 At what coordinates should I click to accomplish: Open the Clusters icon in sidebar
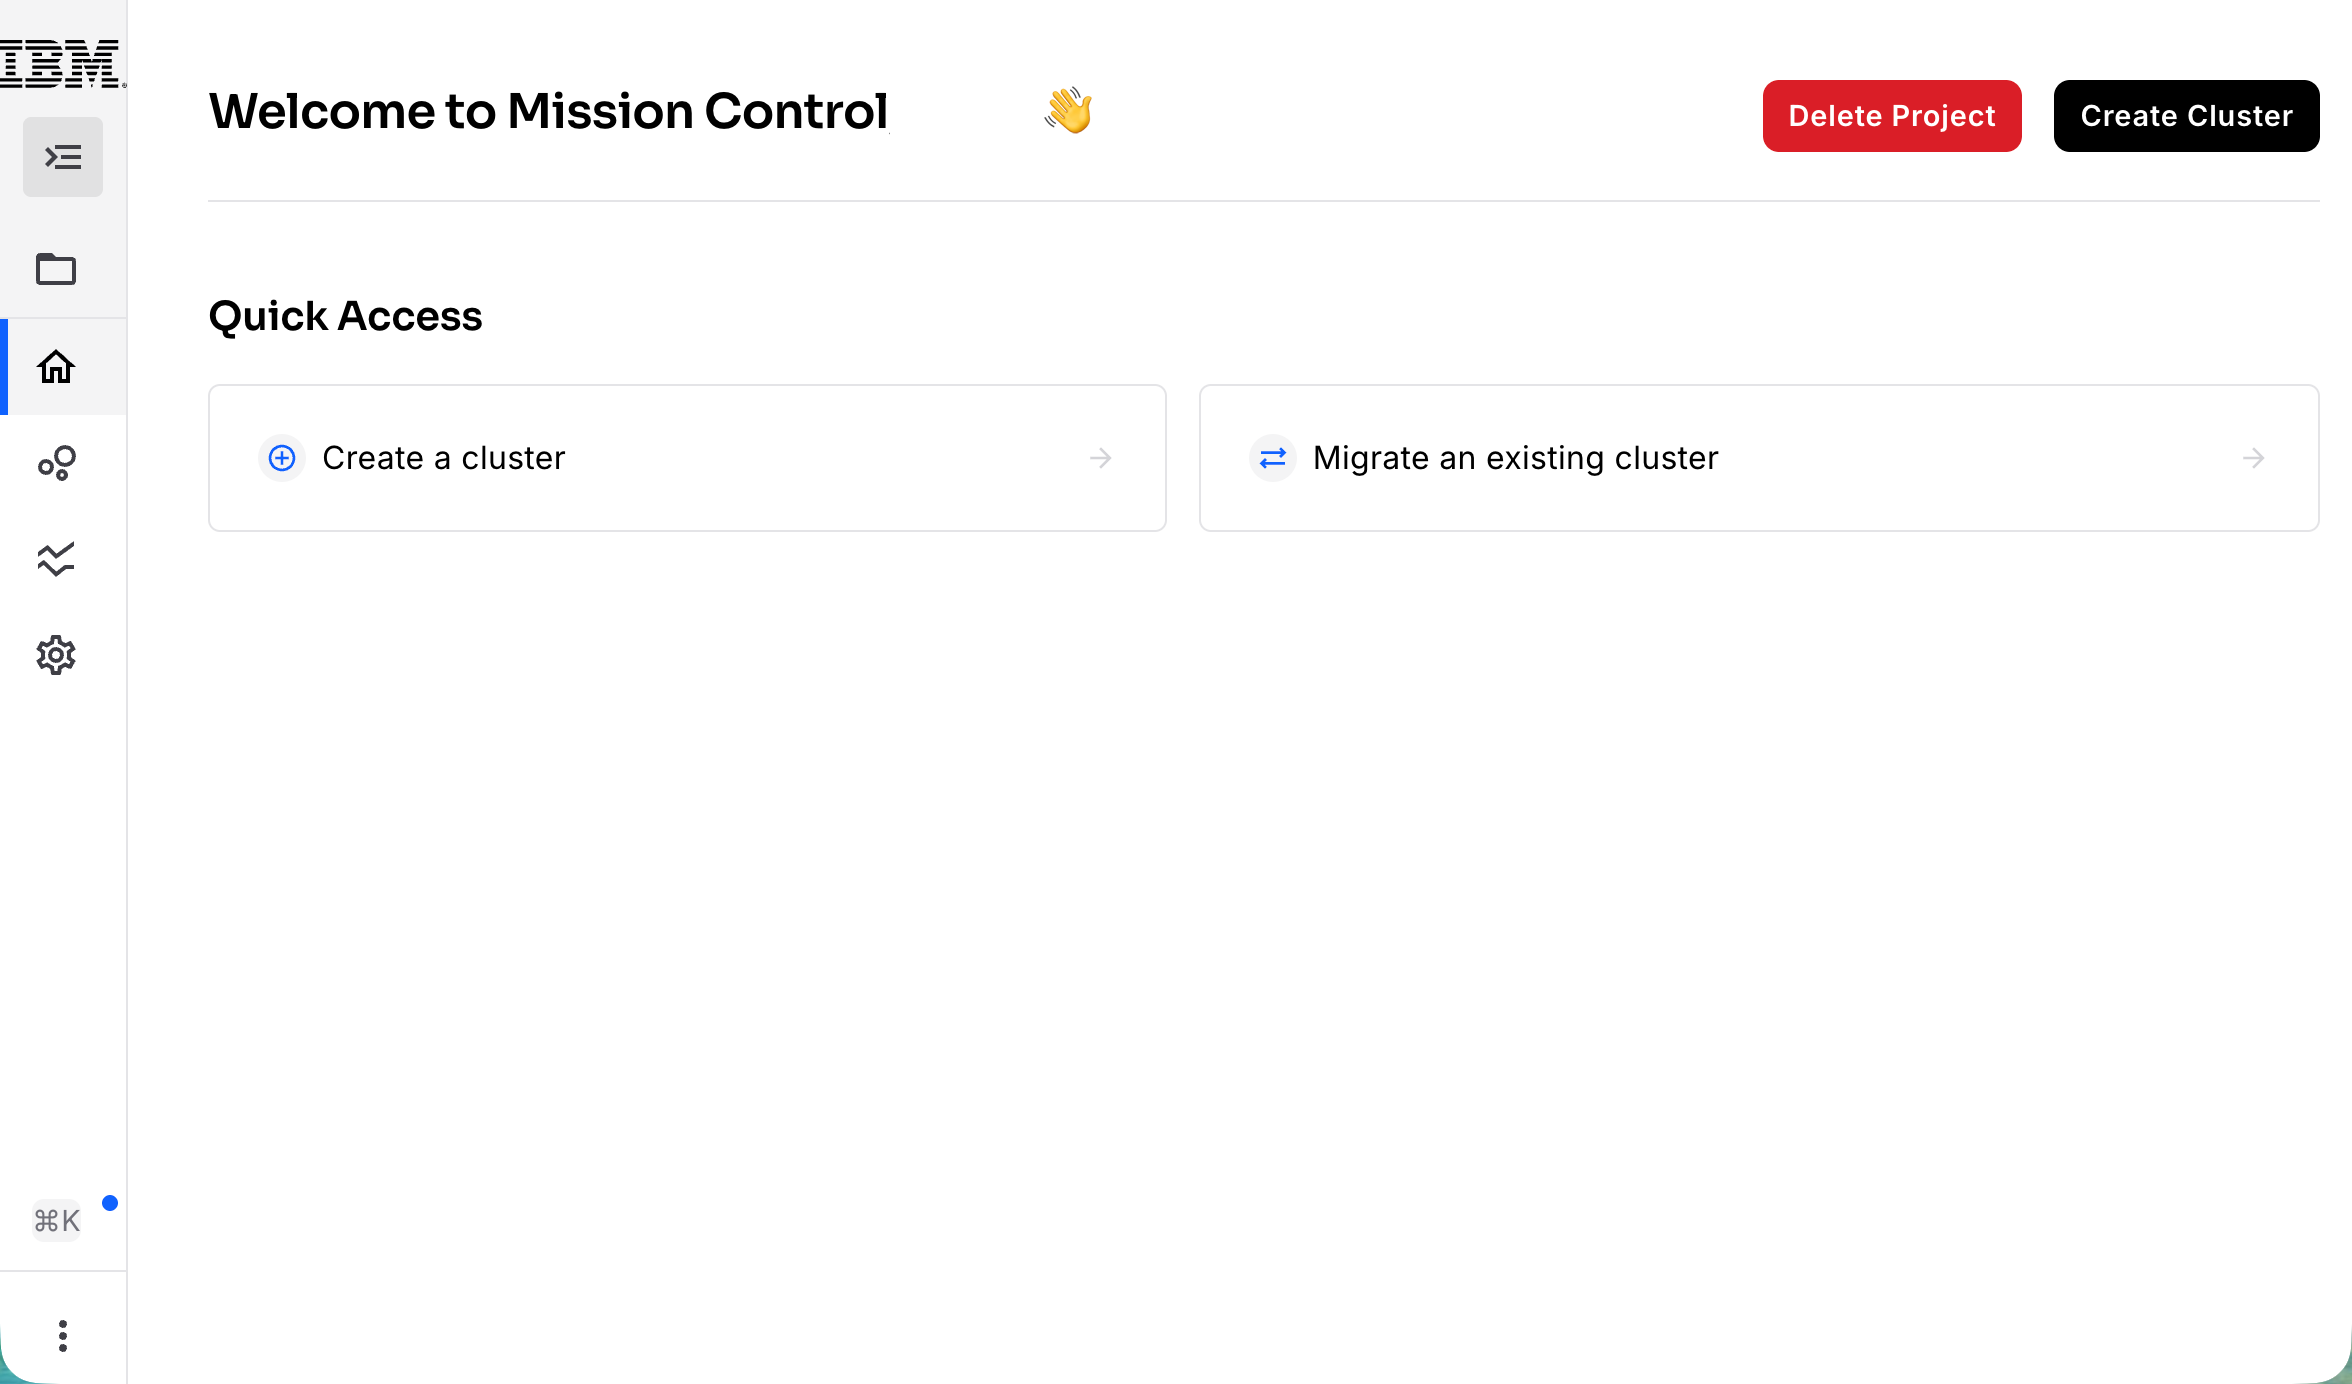[x=56, y=463]
